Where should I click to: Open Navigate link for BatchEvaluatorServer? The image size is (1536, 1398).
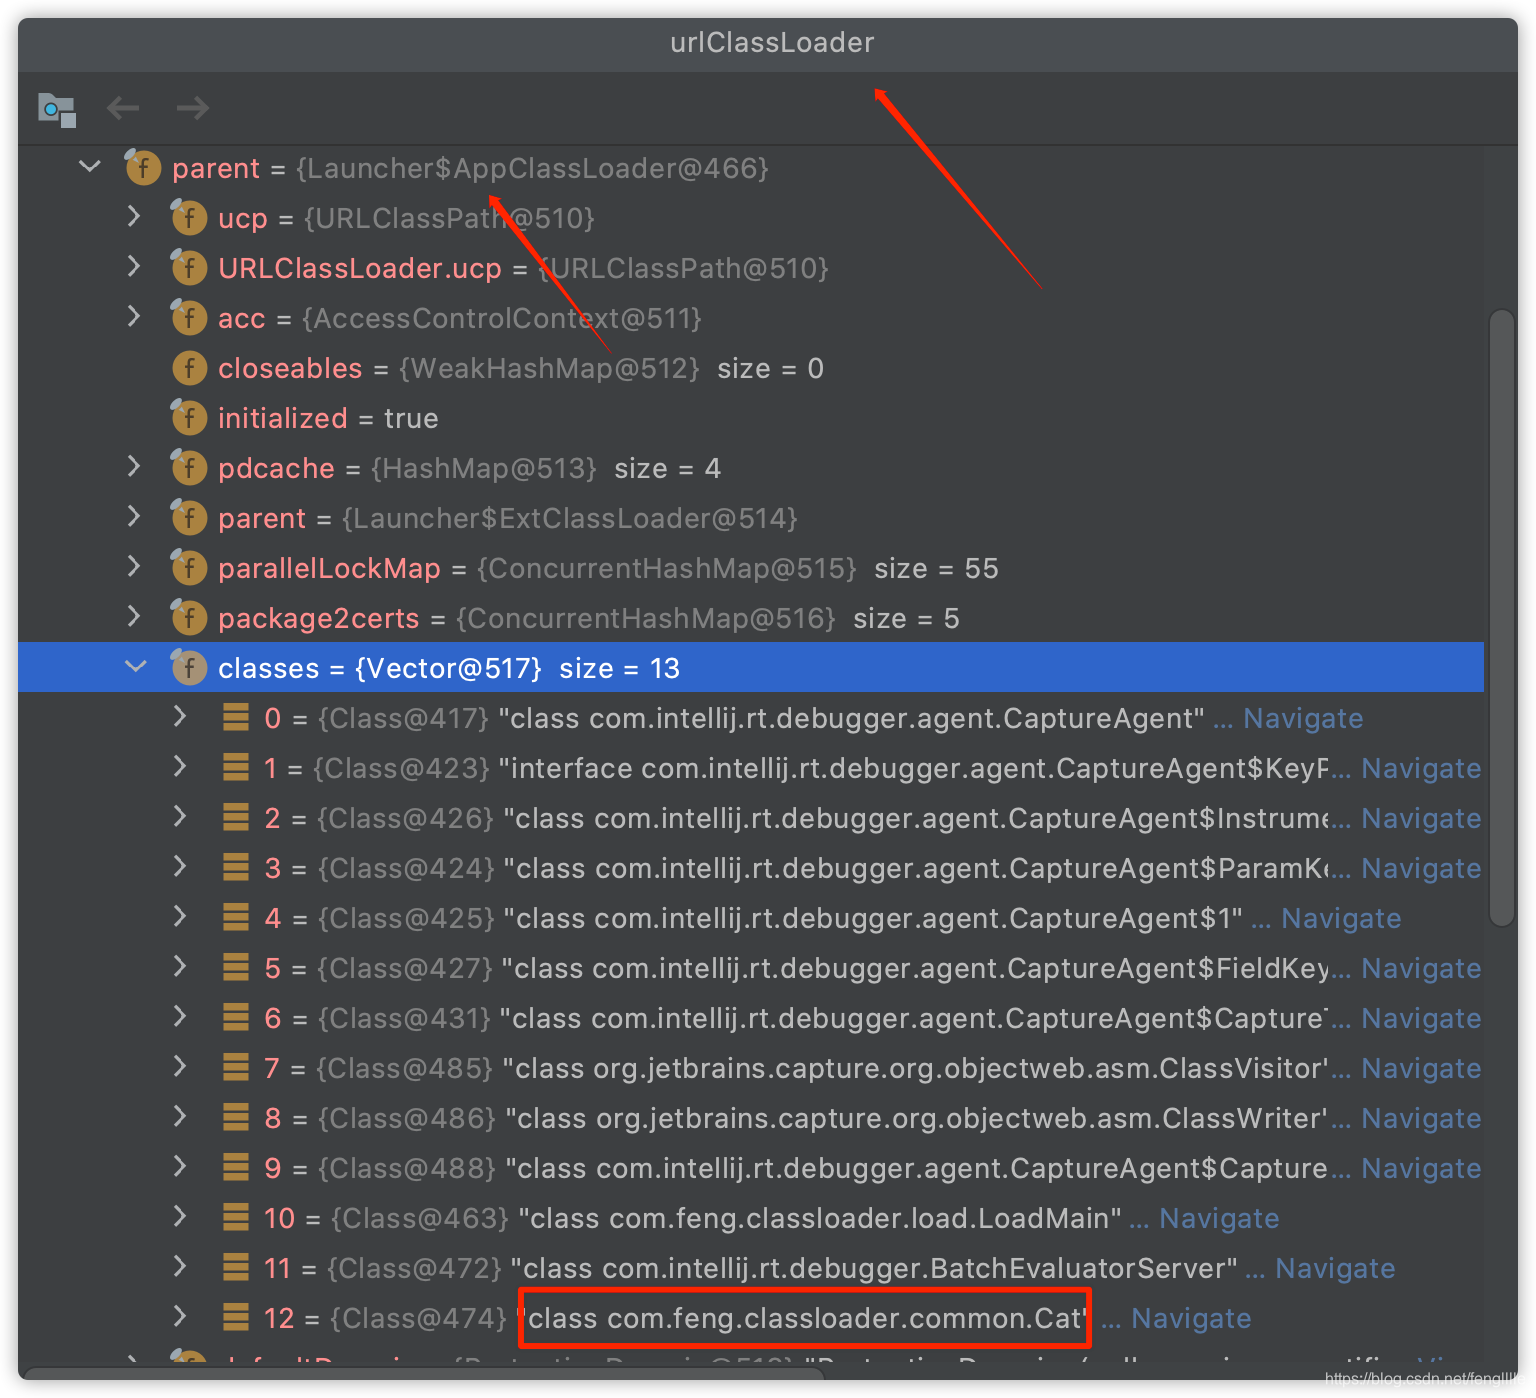(x=1335, y=1267)
